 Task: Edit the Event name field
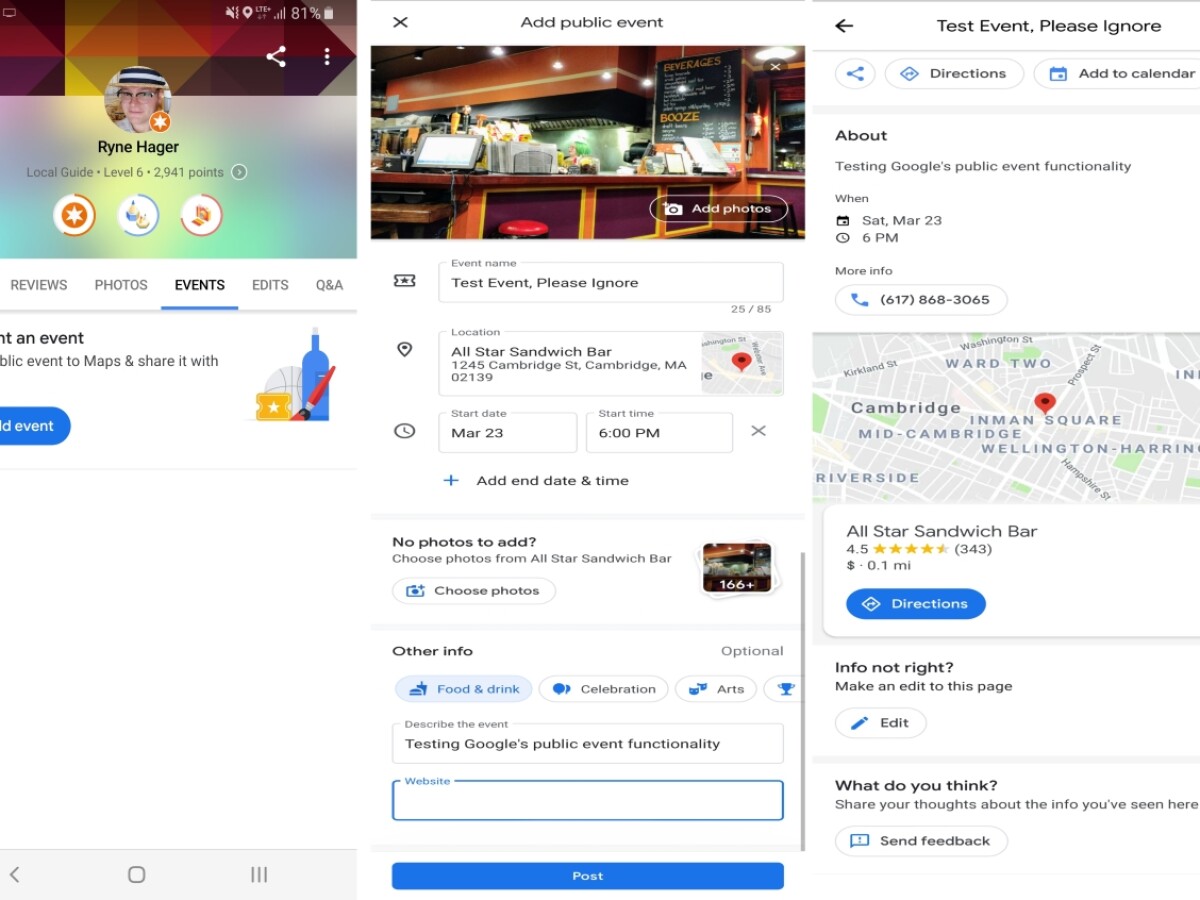pos(610,283)
